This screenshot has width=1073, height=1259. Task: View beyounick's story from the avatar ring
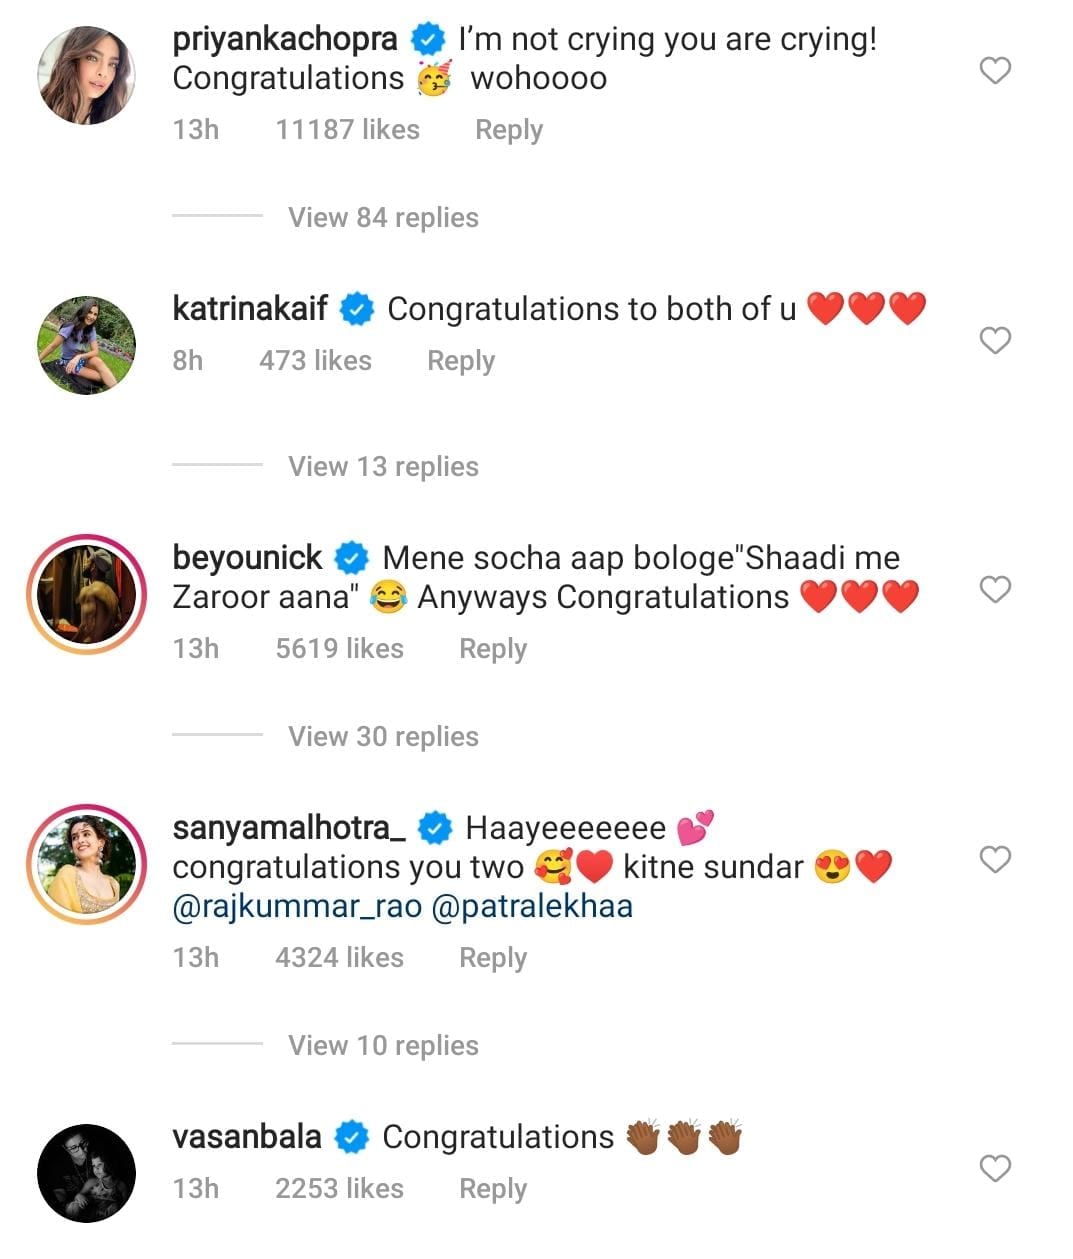[86, 594]
